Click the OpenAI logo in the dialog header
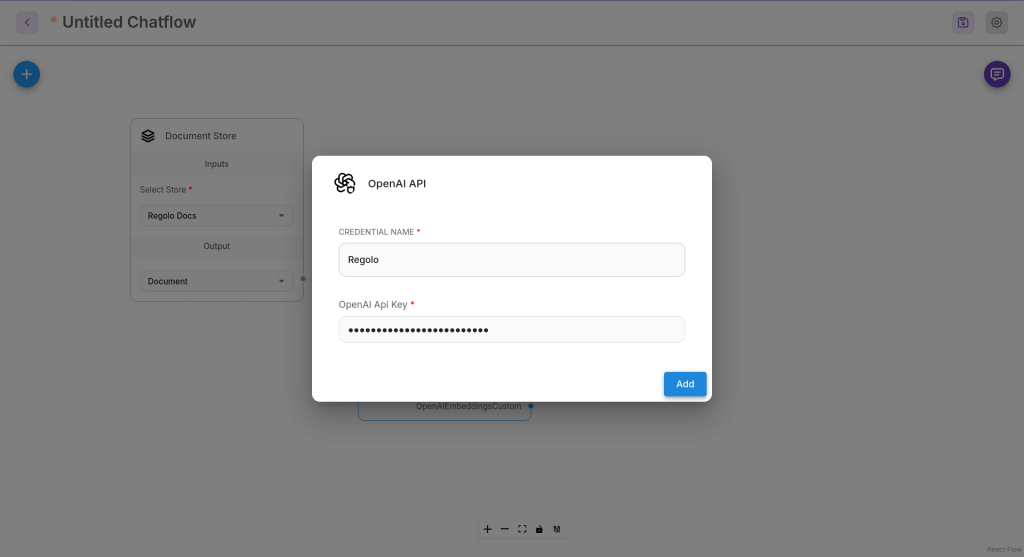 pos(345,183)
